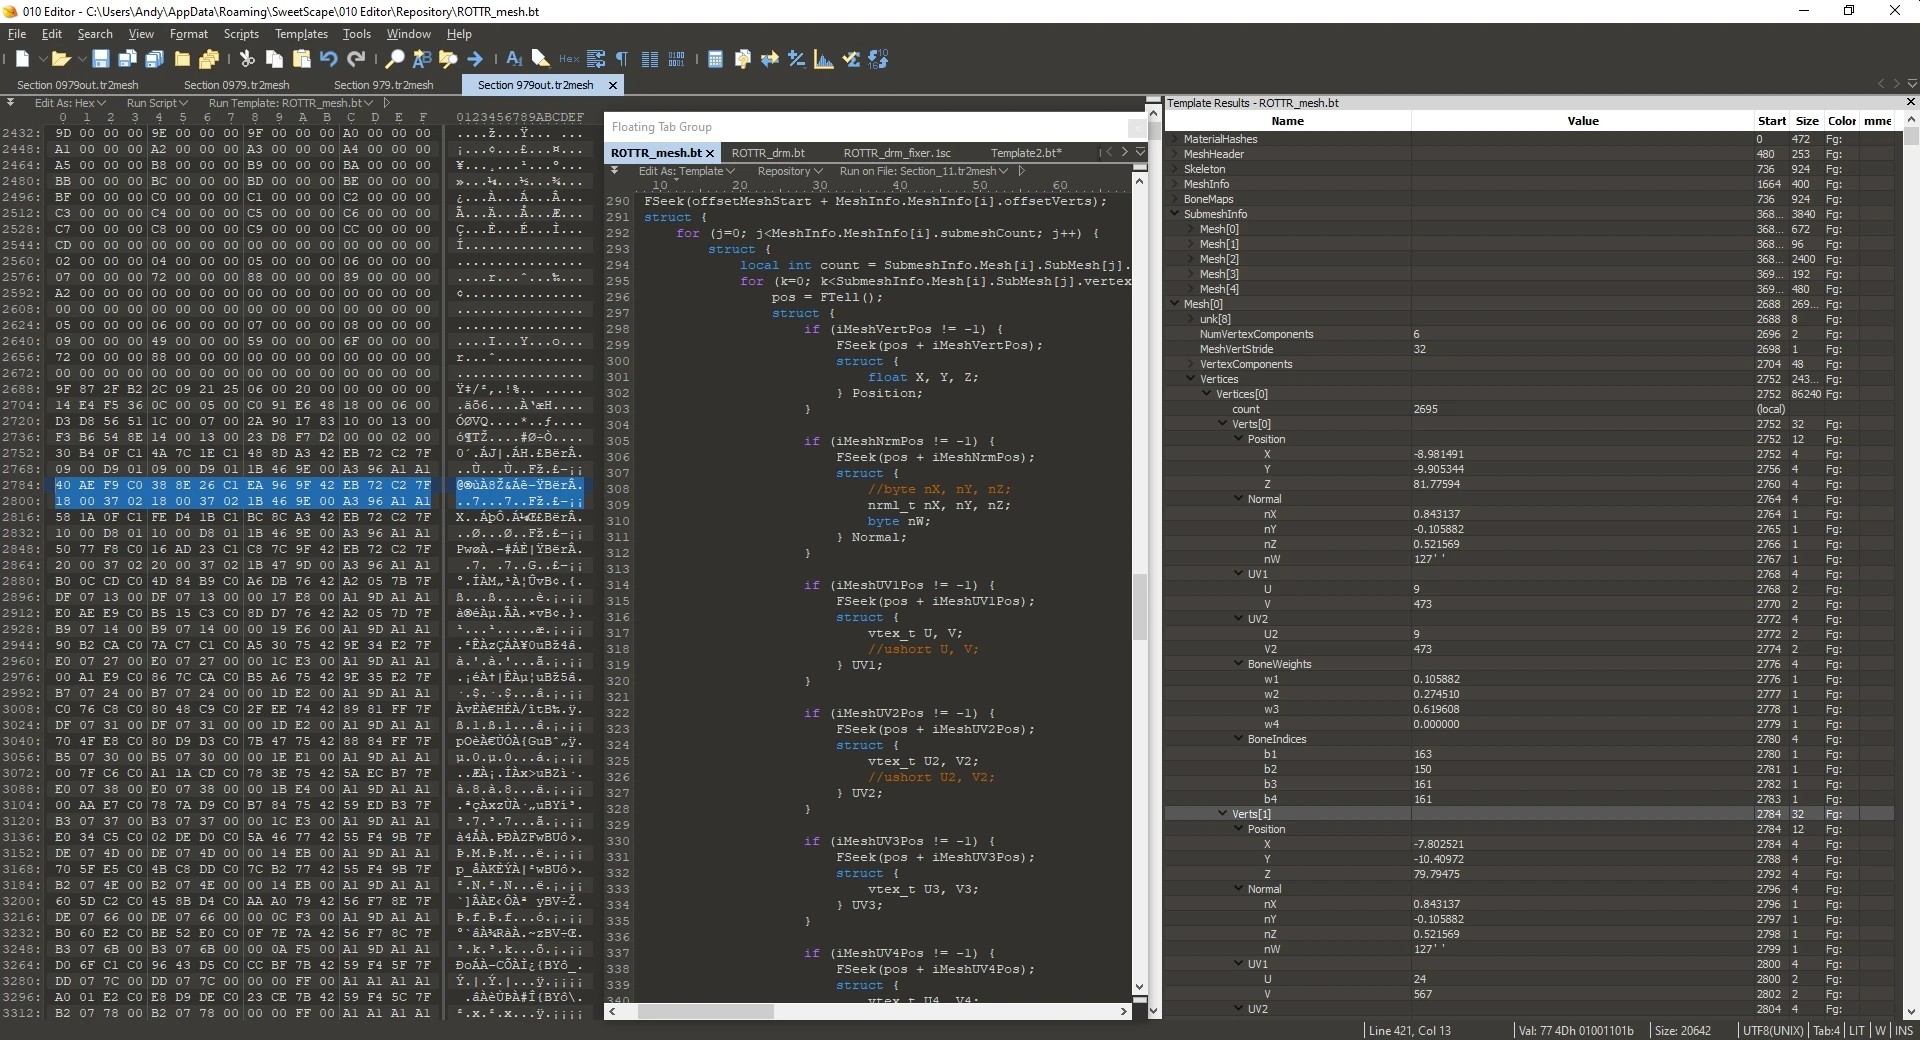This screenshot has width=1920, height=1040.
Task: Open the File menu
Action: point(17,34)
